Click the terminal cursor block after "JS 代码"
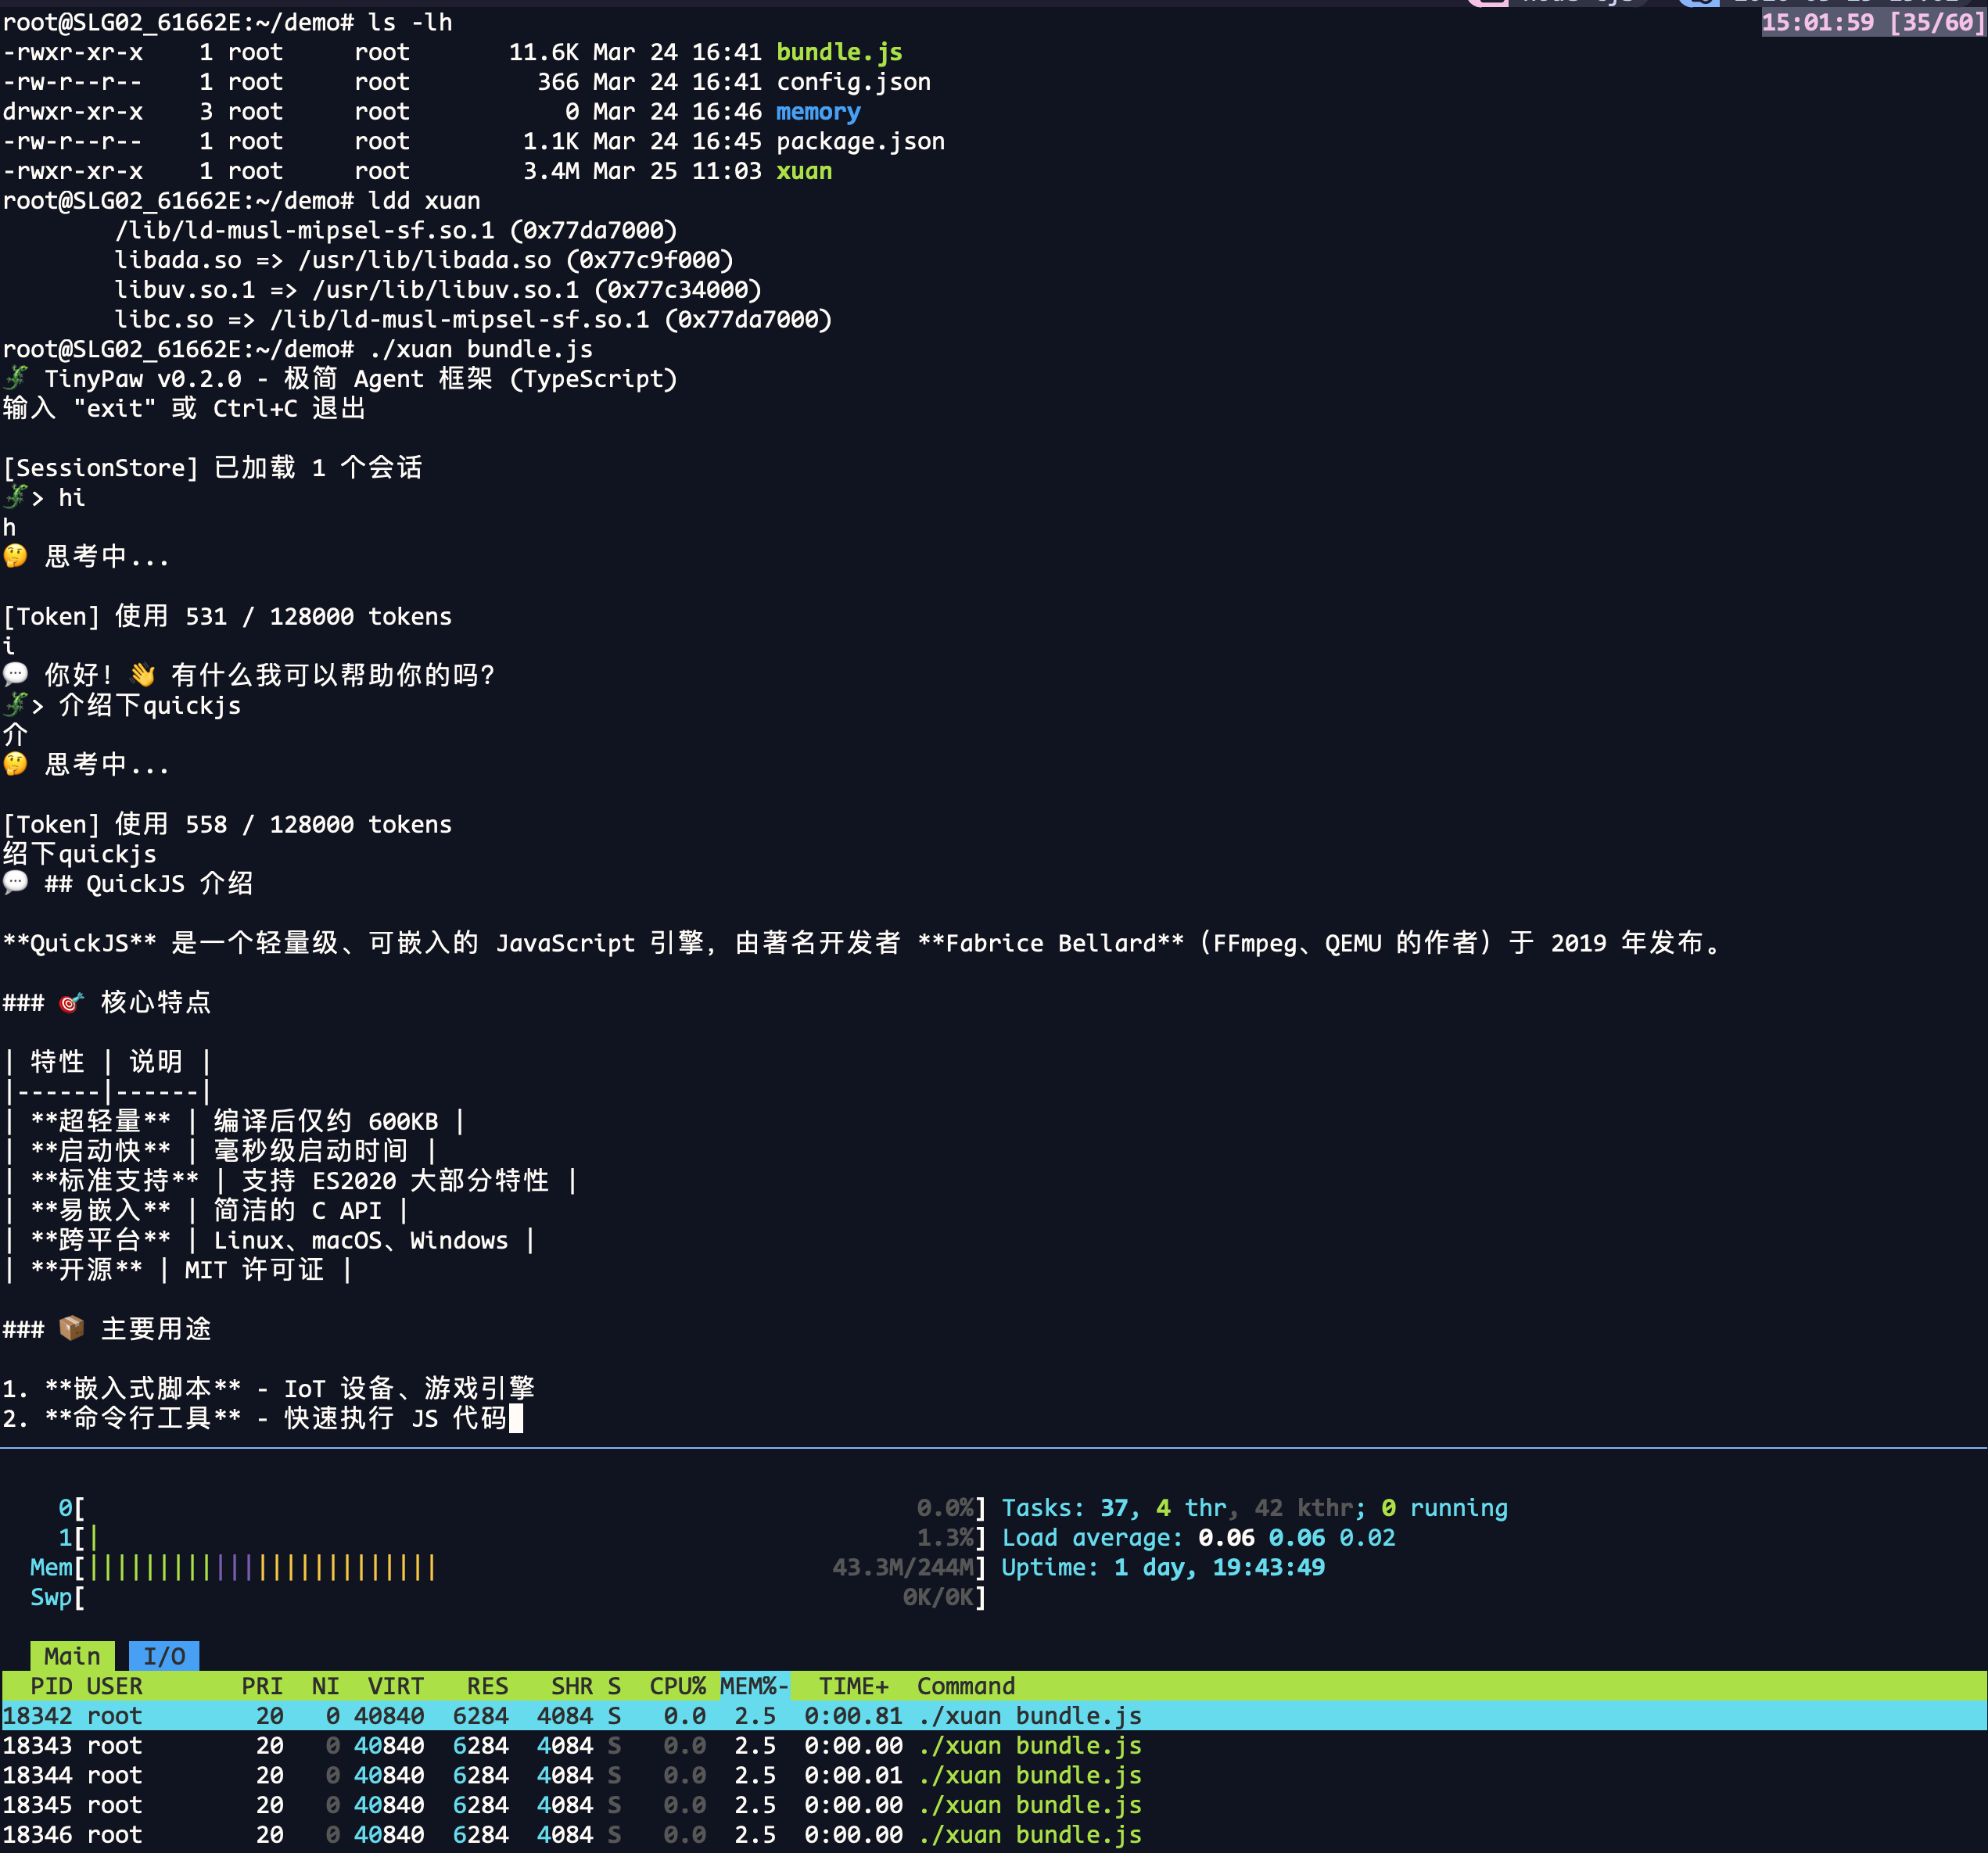This screenshot has width=1988, height=1853. click(516, 1418)
